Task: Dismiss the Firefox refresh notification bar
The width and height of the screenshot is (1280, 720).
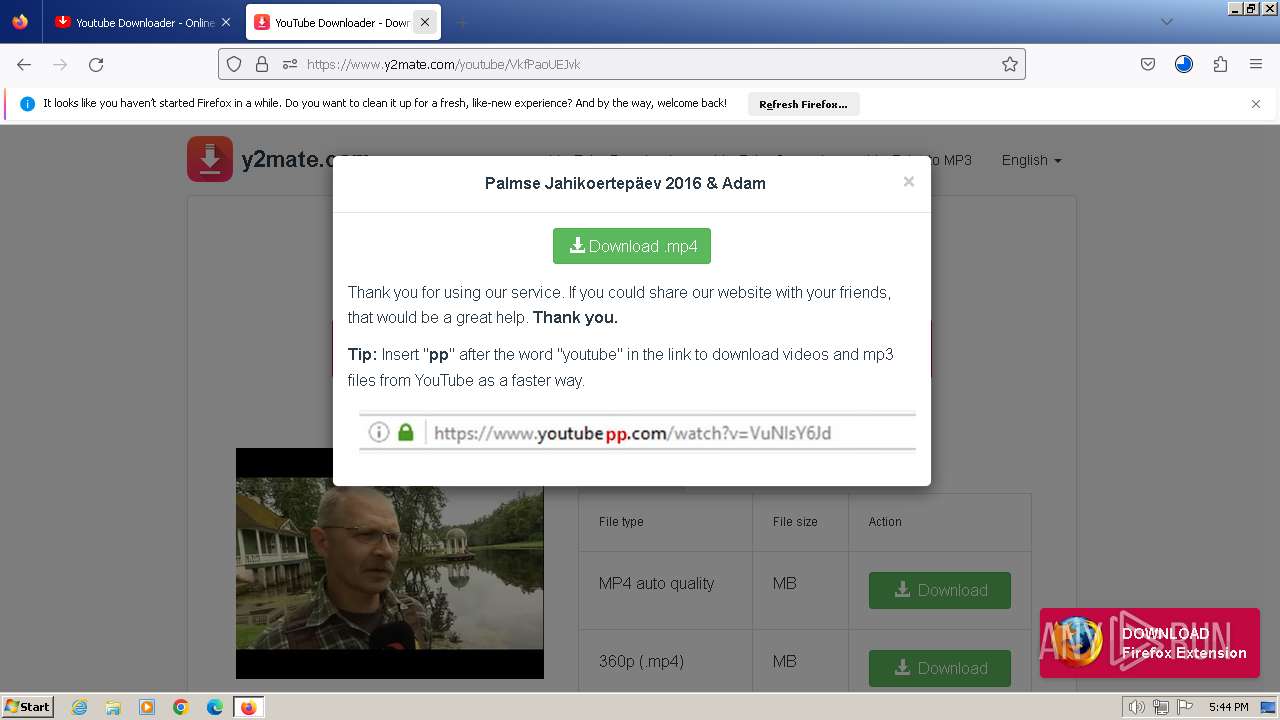Action: point(1256,104)
